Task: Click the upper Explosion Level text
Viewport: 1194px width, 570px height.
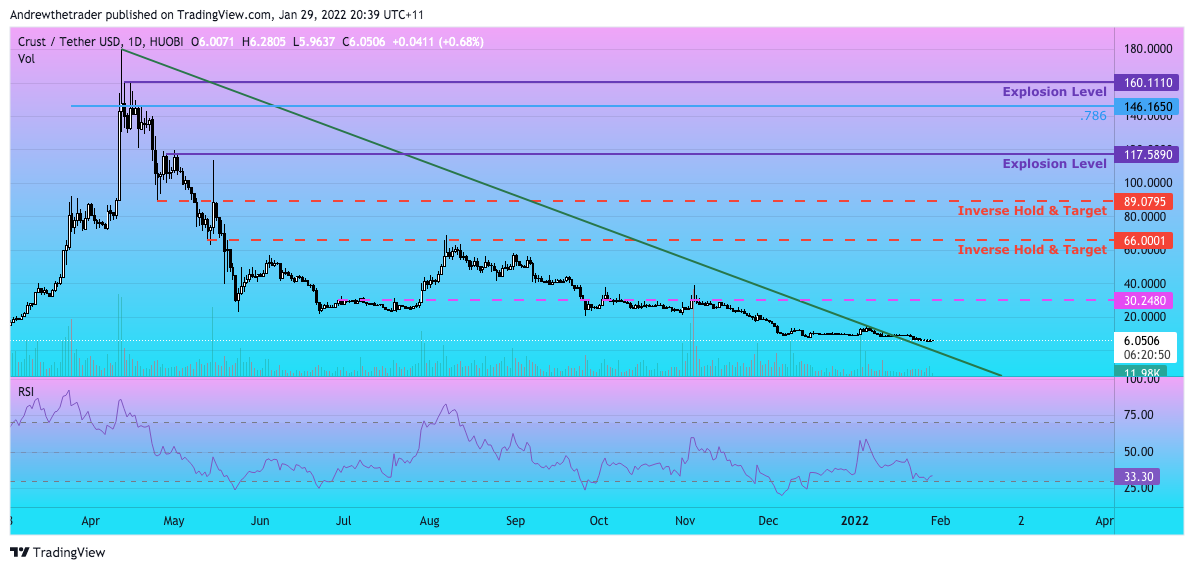Action: (x=1054, y=92)
